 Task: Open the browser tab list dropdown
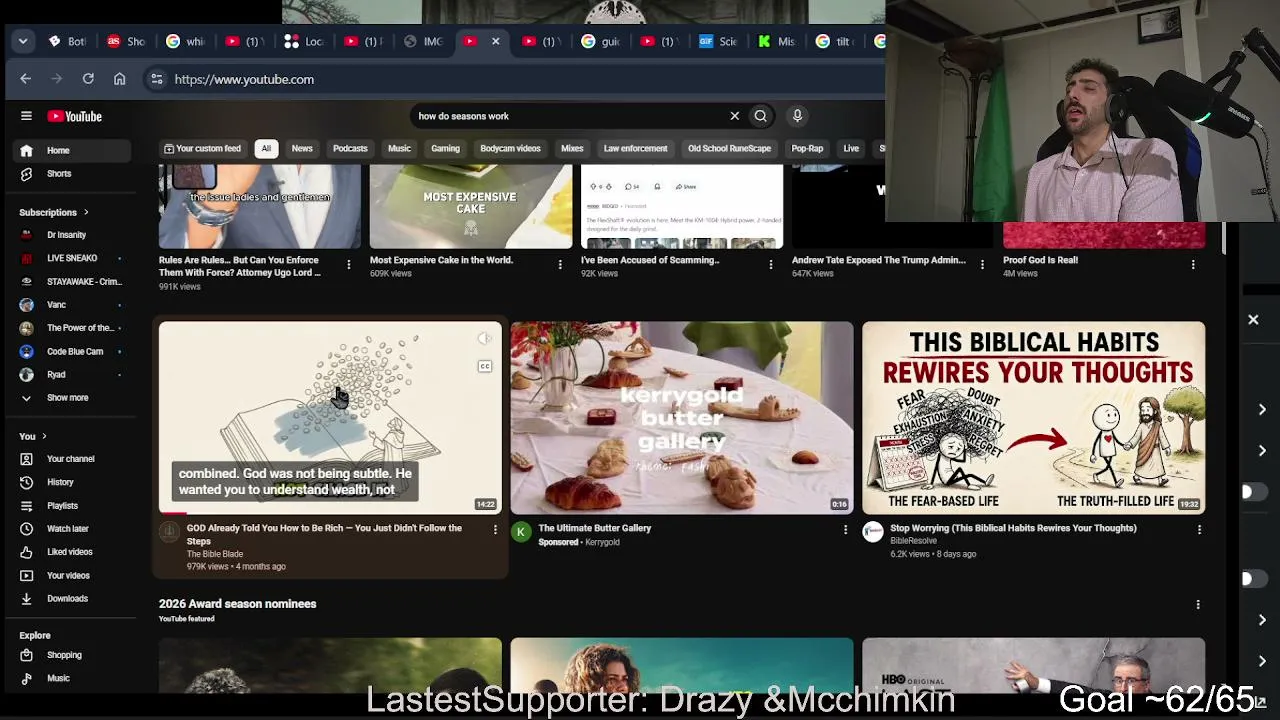click(23, 41)
